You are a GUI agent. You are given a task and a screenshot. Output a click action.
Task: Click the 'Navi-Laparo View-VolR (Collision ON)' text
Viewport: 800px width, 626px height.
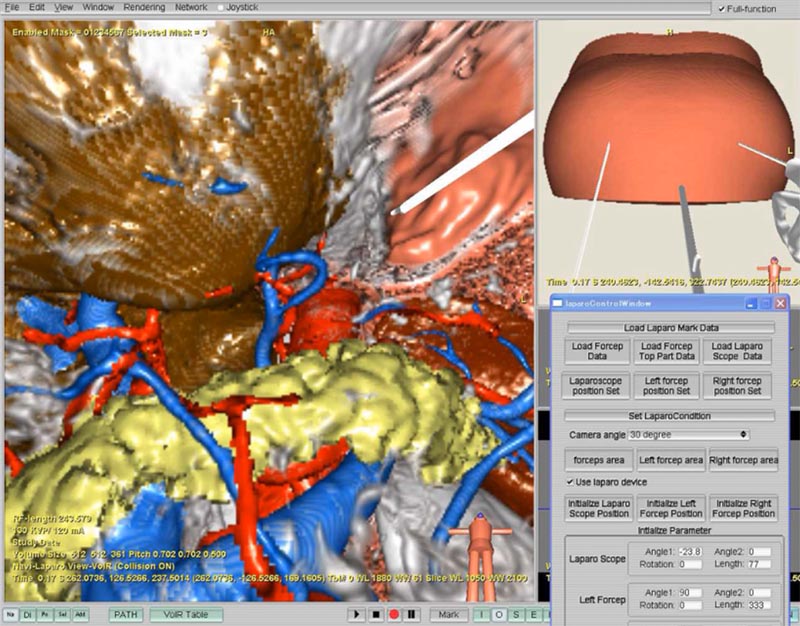(93, 566)
